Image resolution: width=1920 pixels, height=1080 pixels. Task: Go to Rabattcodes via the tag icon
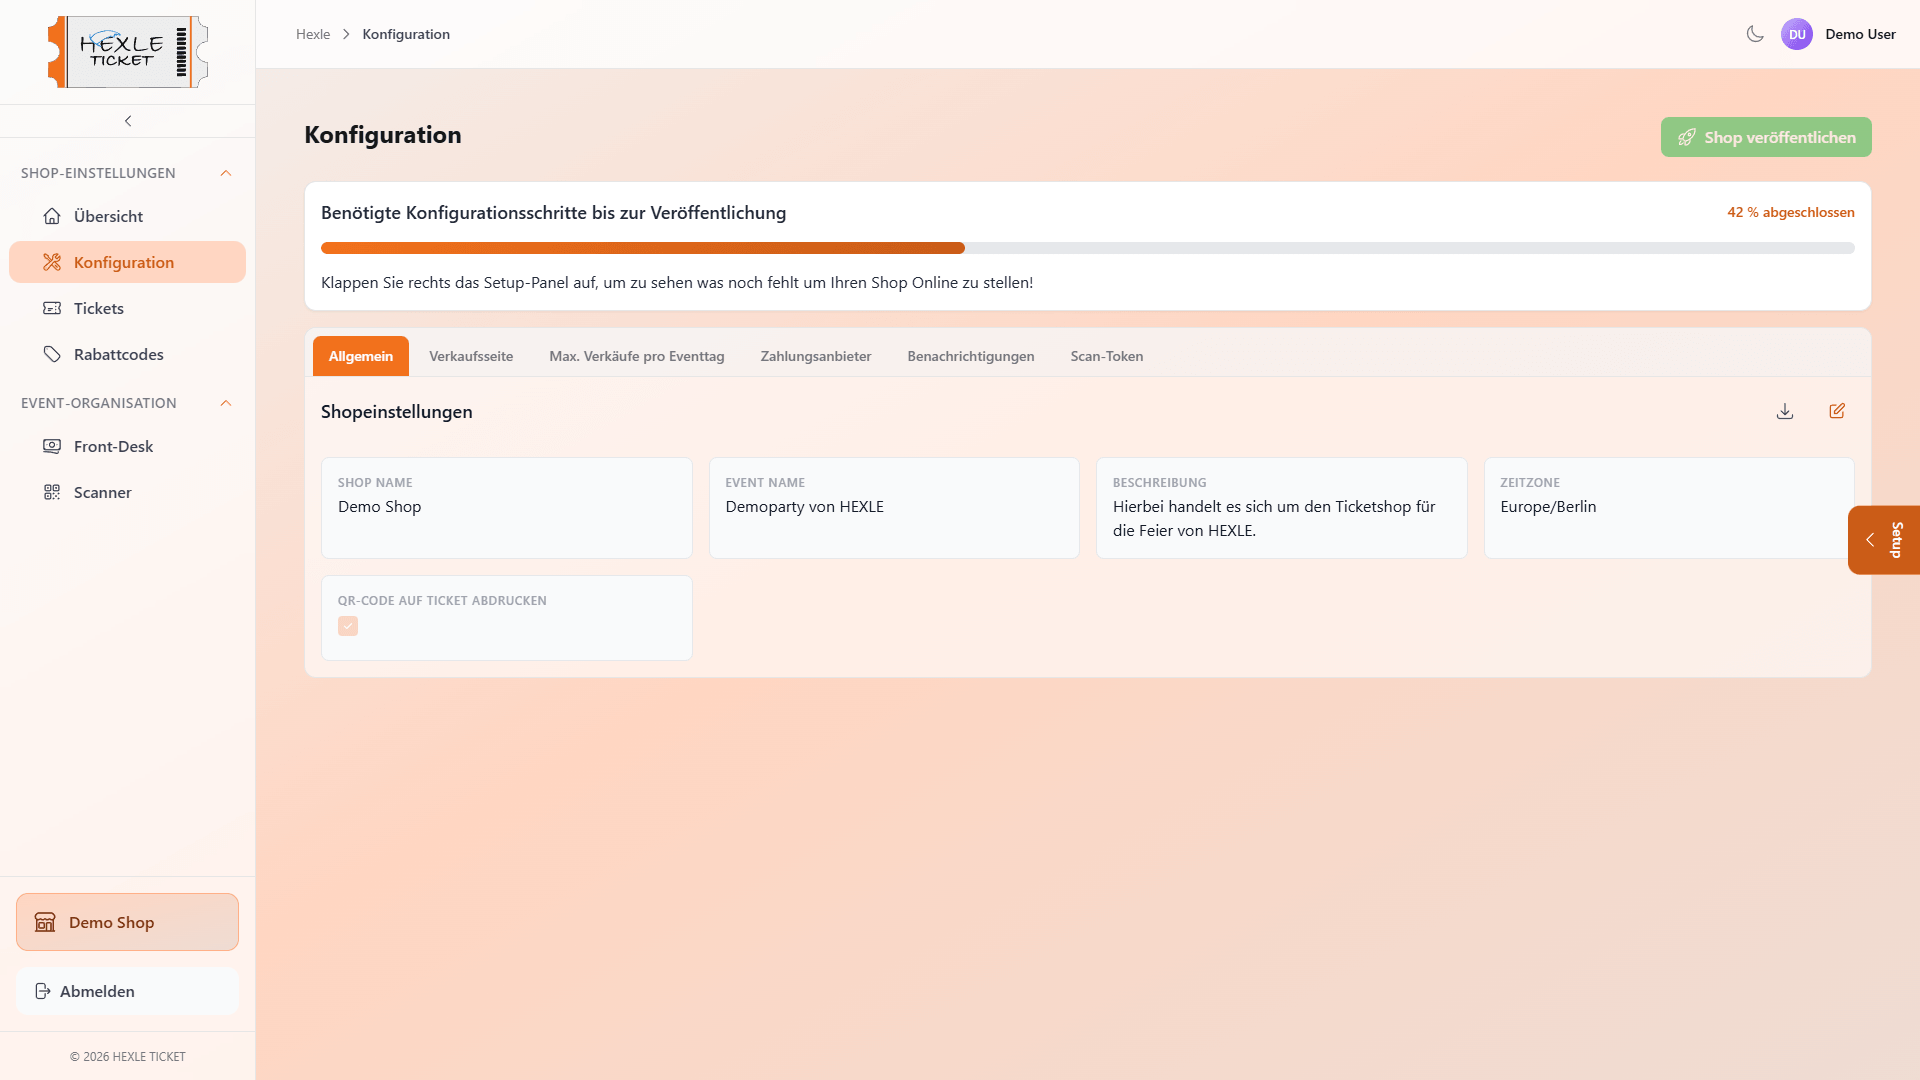(52, 354)
